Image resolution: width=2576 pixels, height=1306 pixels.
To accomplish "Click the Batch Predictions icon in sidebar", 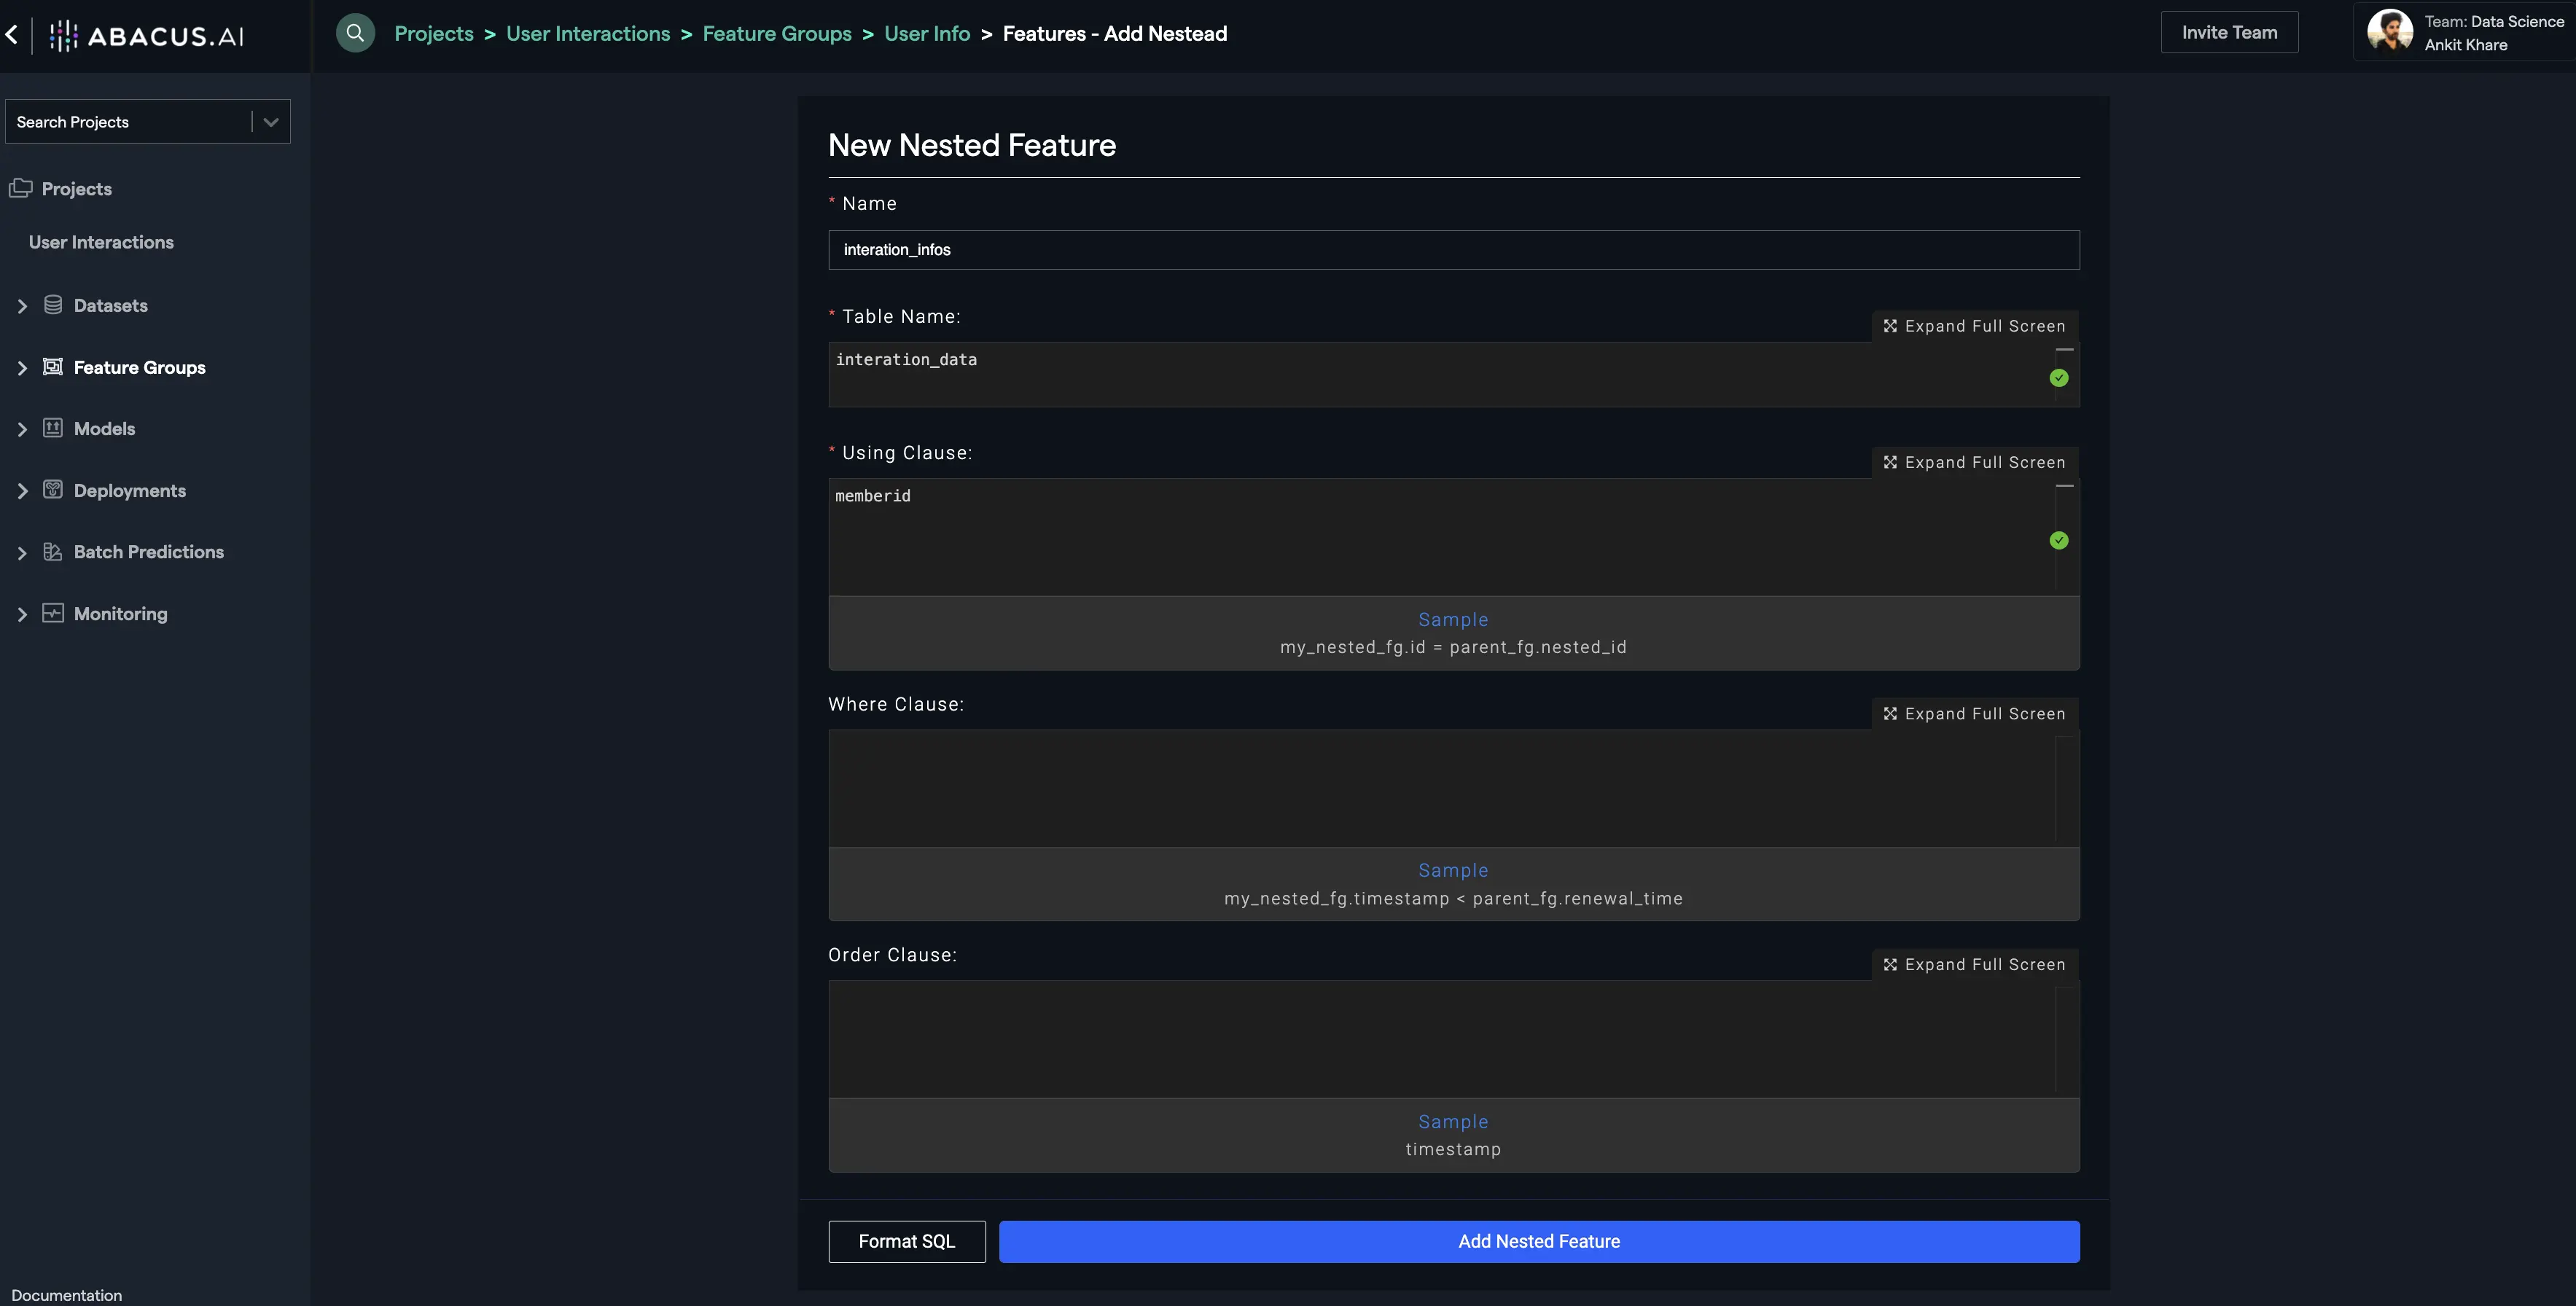I will click(53, 552).
